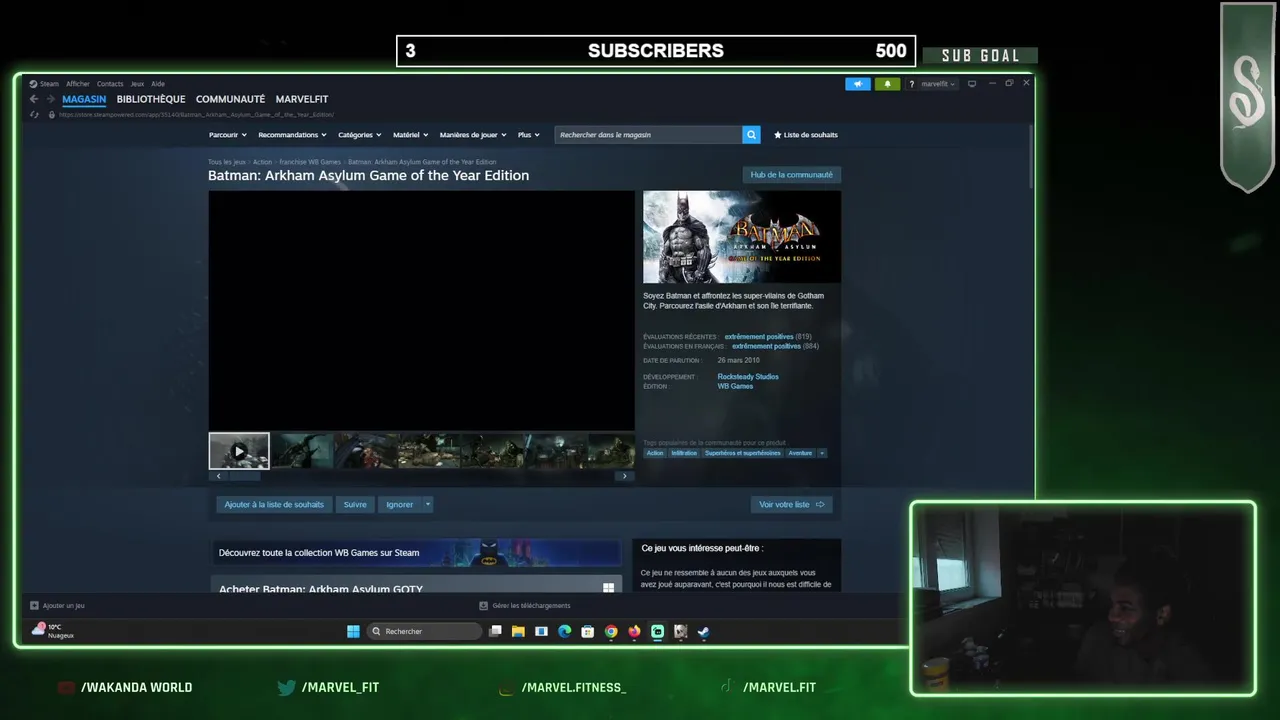Open Liste de souhaits link
This screenshot has width=1280, height=720.
tap(806, 135)
